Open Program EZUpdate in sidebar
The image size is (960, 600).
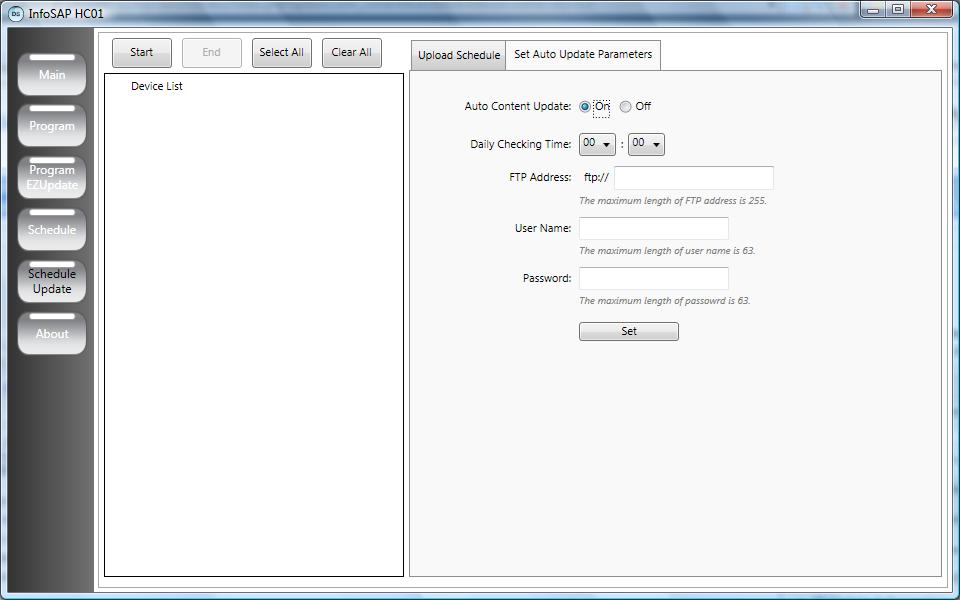(x=52, y=178)
